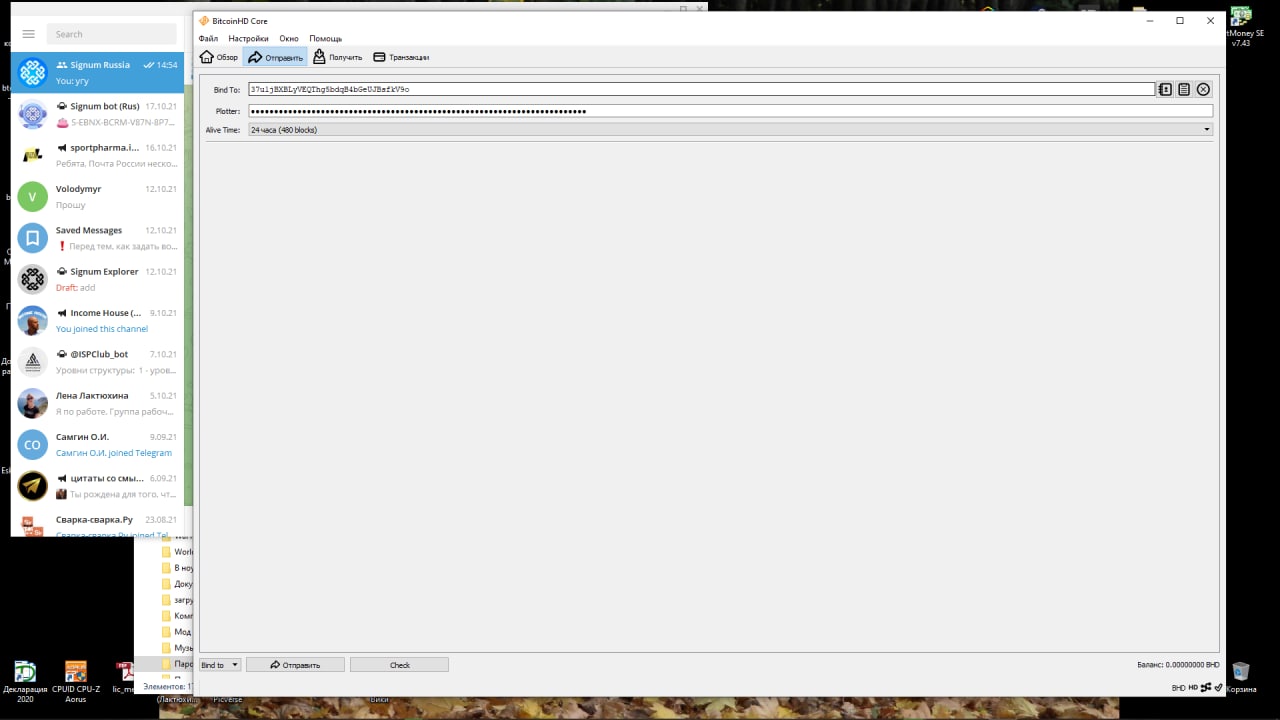1280x720 pixels.
Task: Open the Файл menu
Action: [x=208, y=38]
